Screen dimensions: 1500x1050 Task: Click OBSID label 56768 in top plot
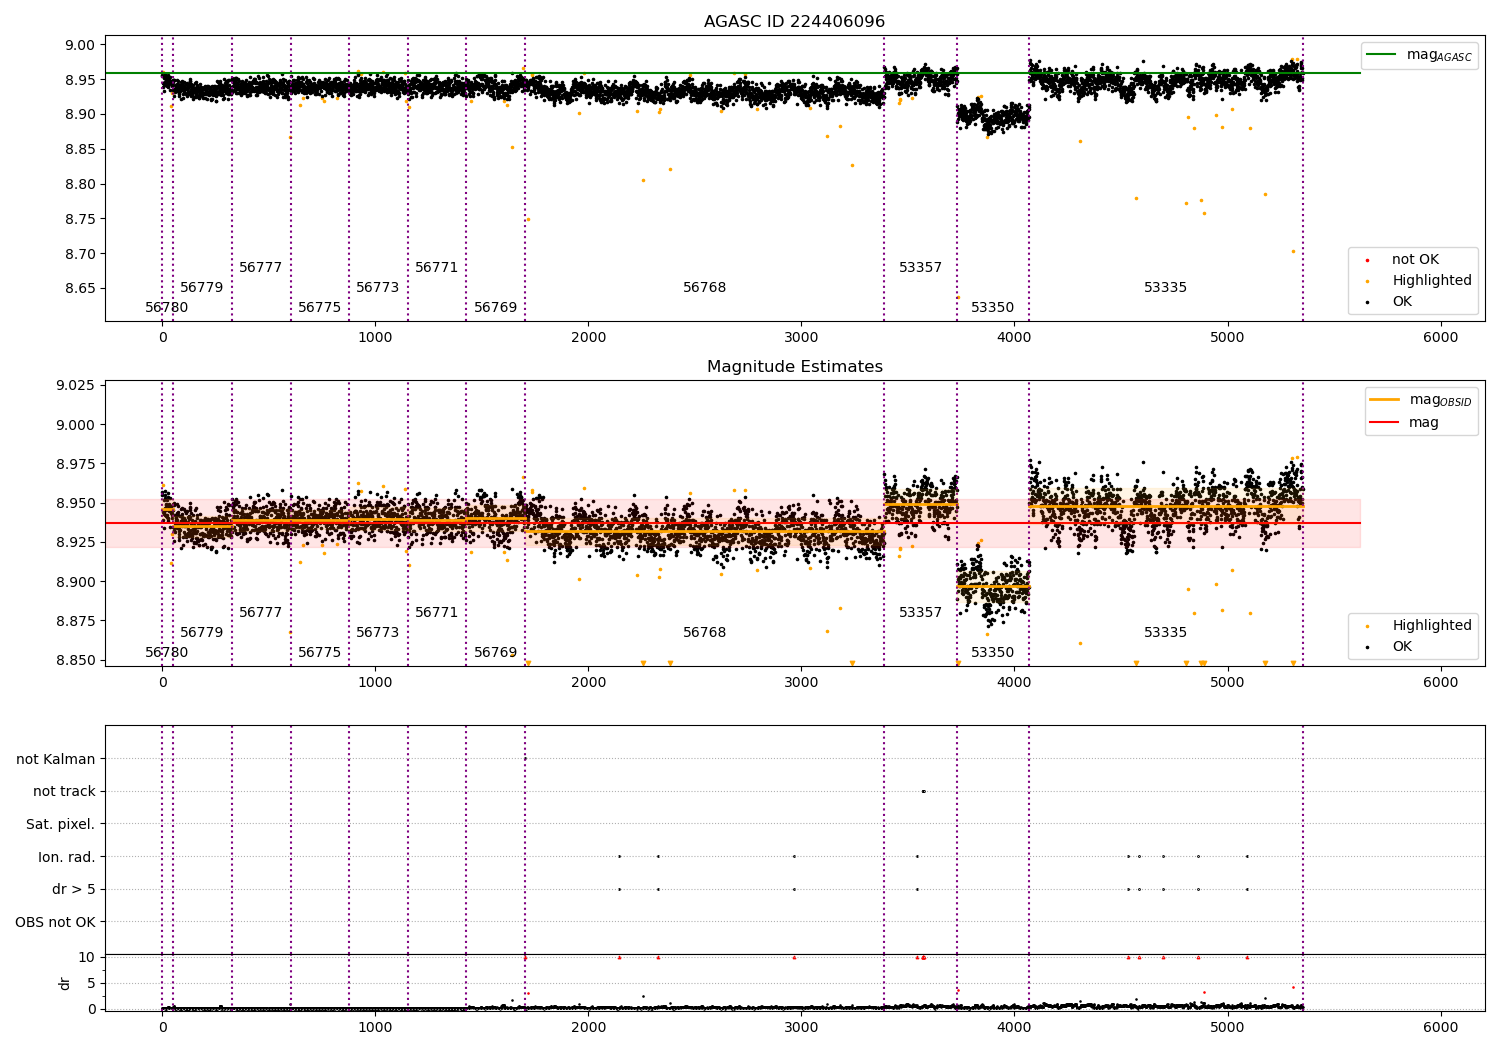click(704, 288)
